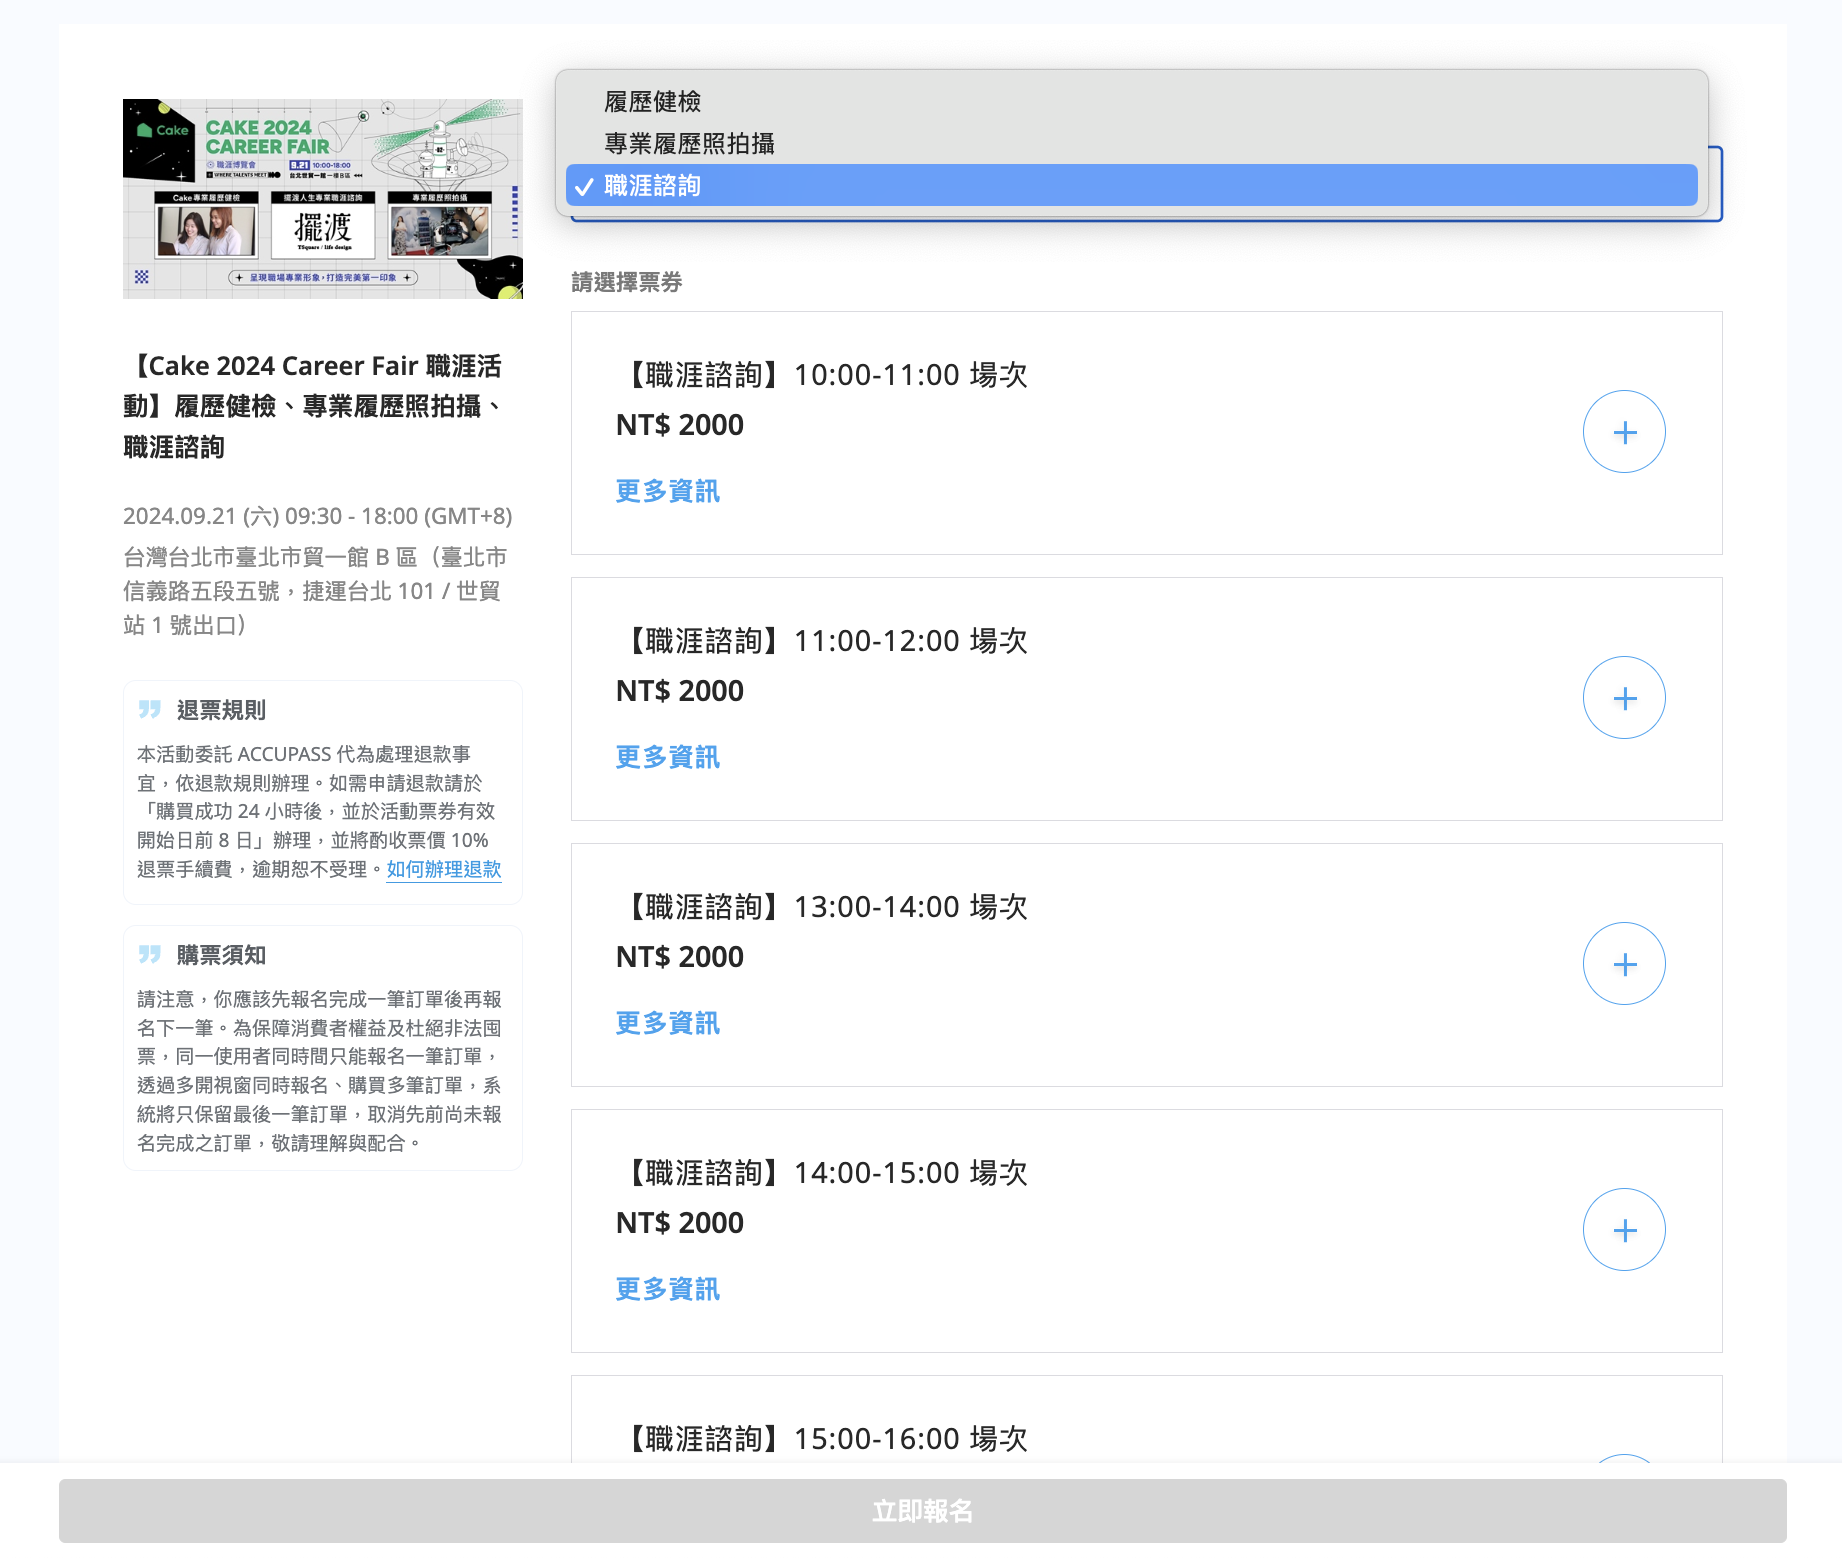Add a 14:00-15:00 career consultation ticket
Screen dimensions: 1842x1558
tap(1623, 1230)
